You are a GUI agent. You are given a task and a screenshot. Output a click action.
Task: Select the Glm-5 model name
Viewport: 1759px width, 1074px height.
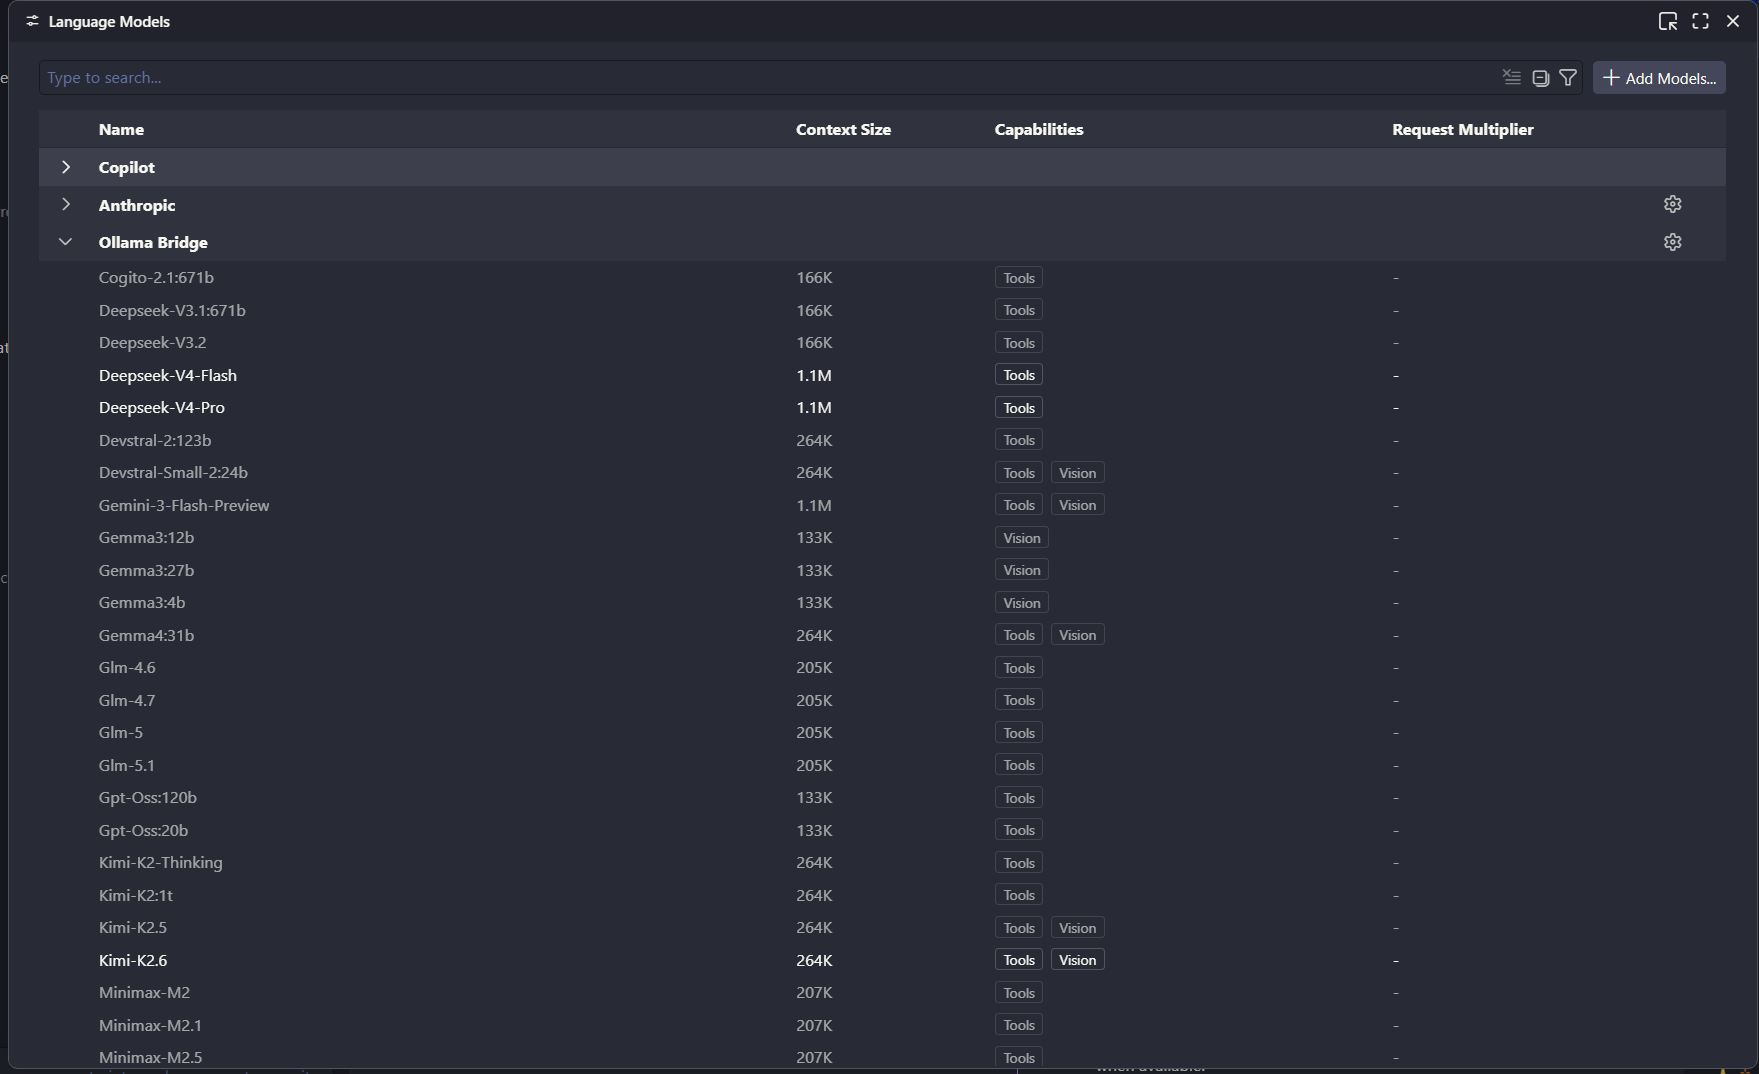click(120, 732)
